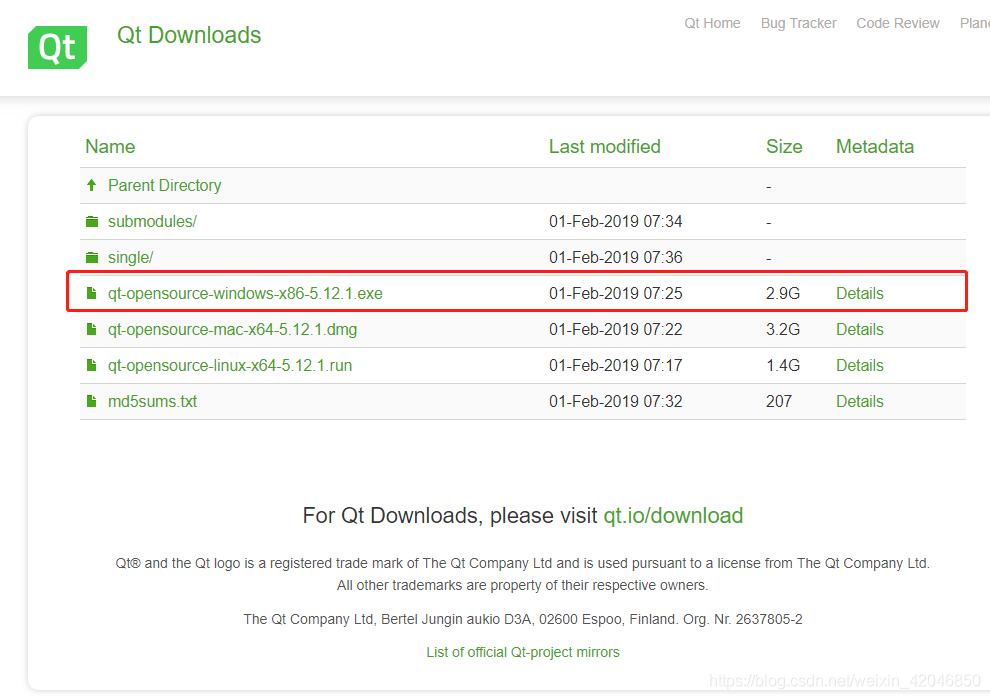
Task: View Details for md5sums.txt
Action: tap(859, 402)
